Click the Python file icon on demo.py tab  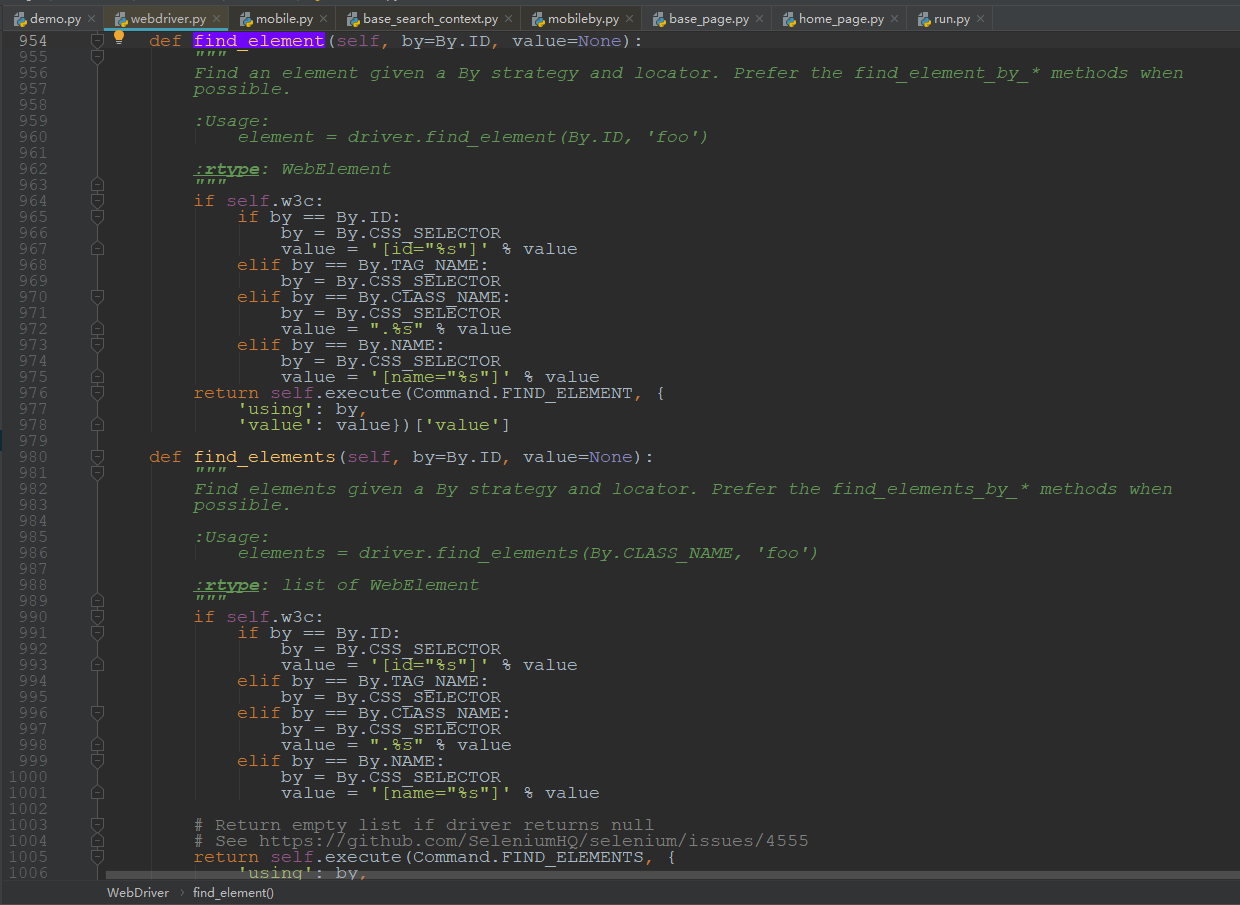pos(18,16)
